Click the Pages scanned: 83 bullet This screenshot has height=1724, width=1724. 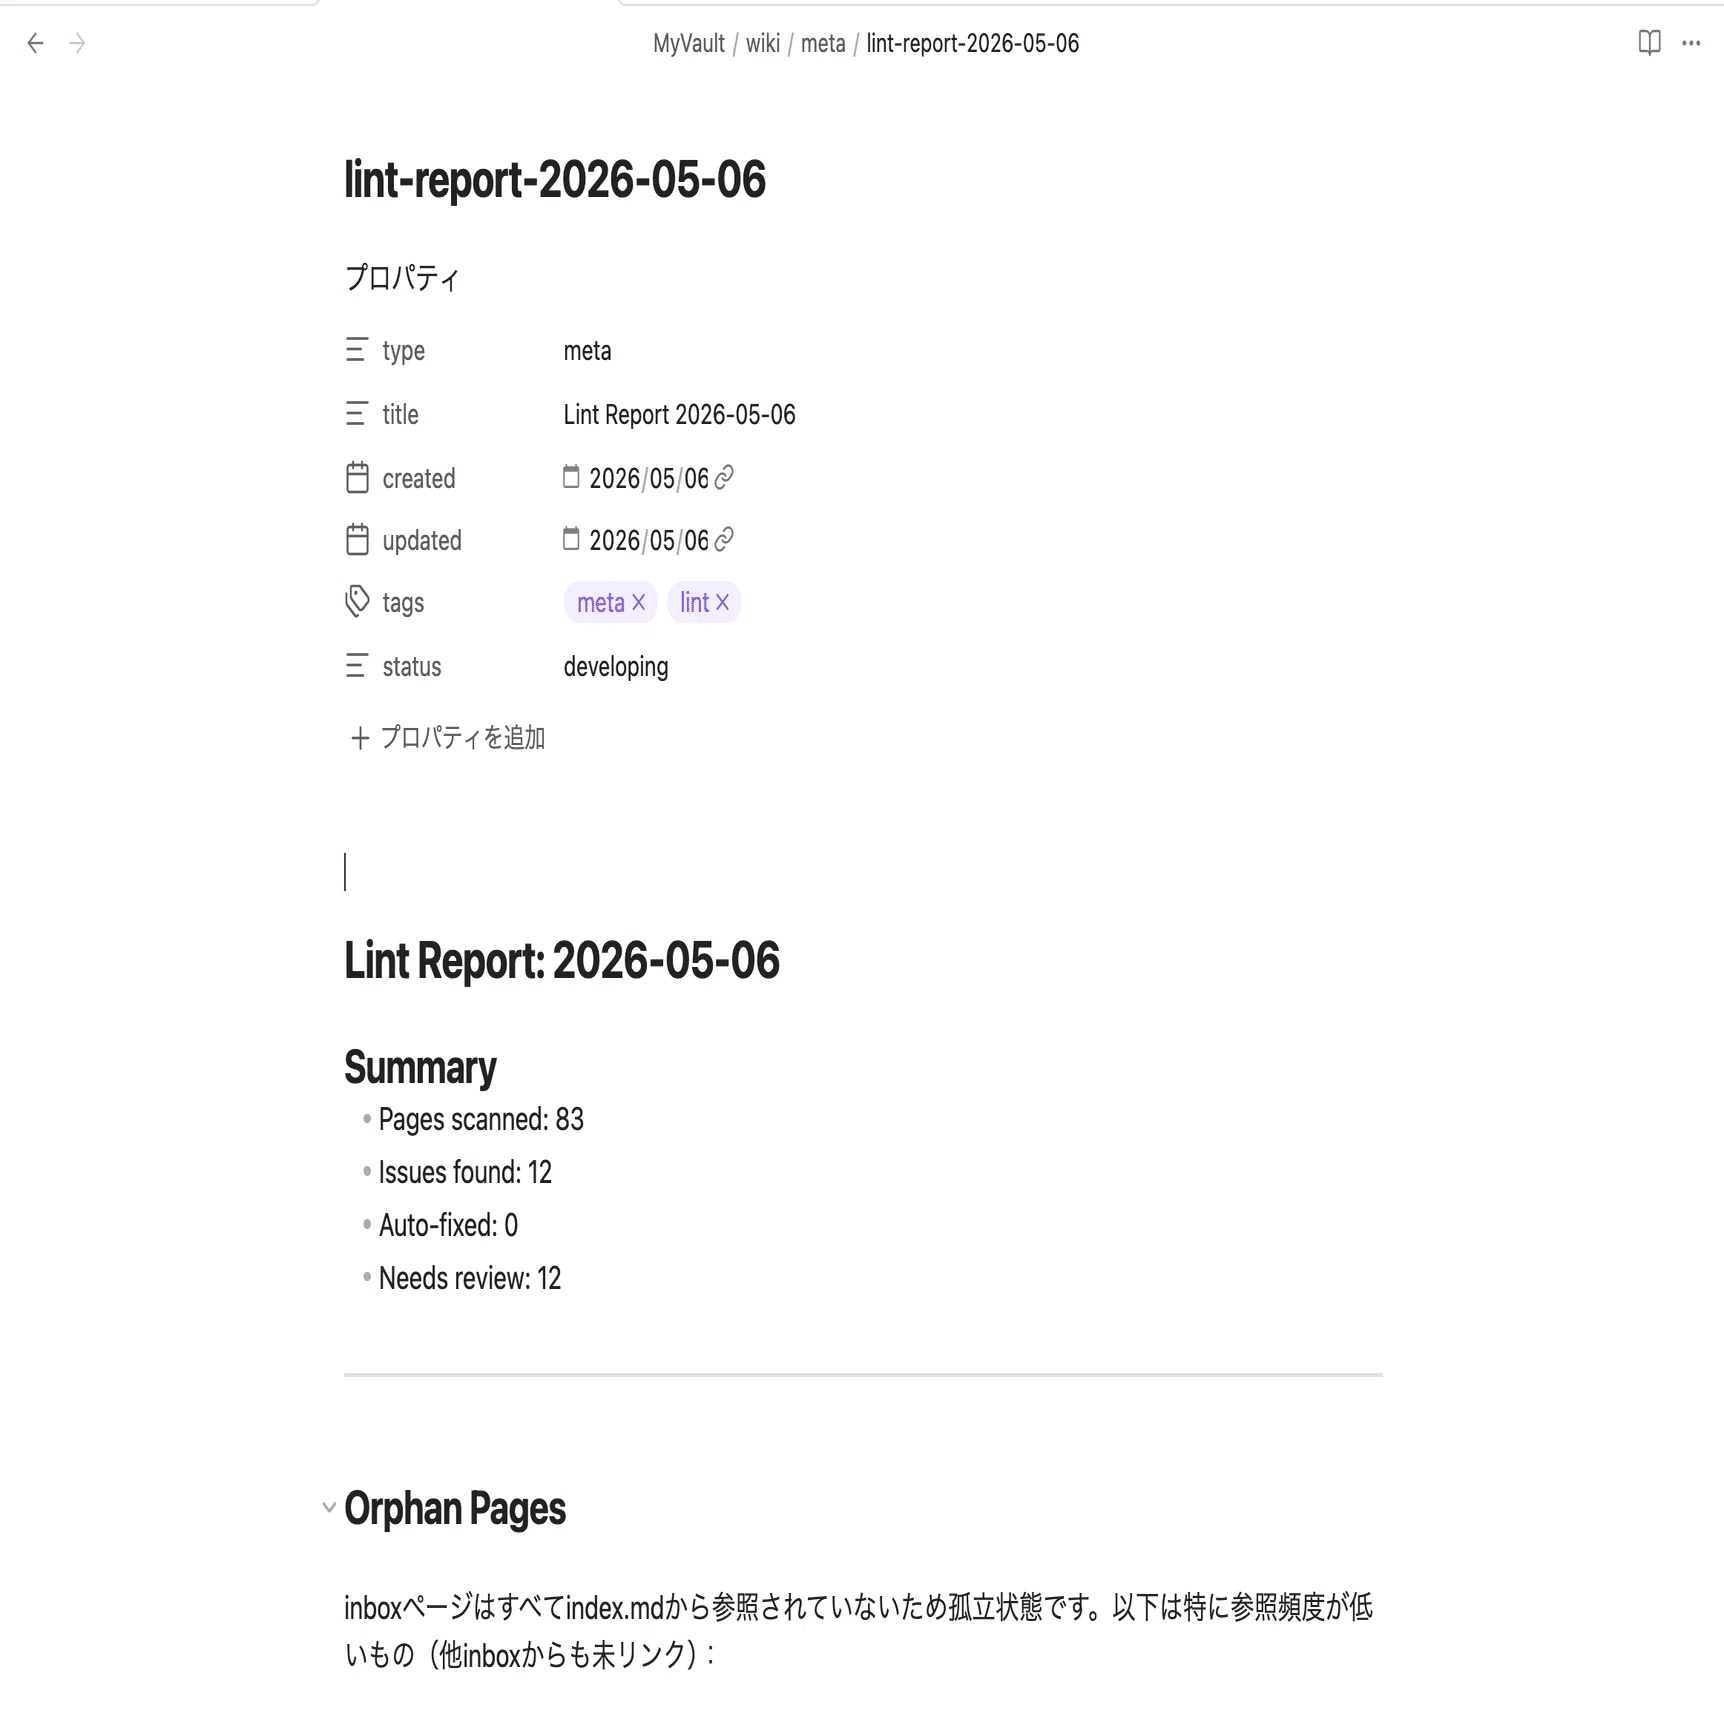[481, 1119]
